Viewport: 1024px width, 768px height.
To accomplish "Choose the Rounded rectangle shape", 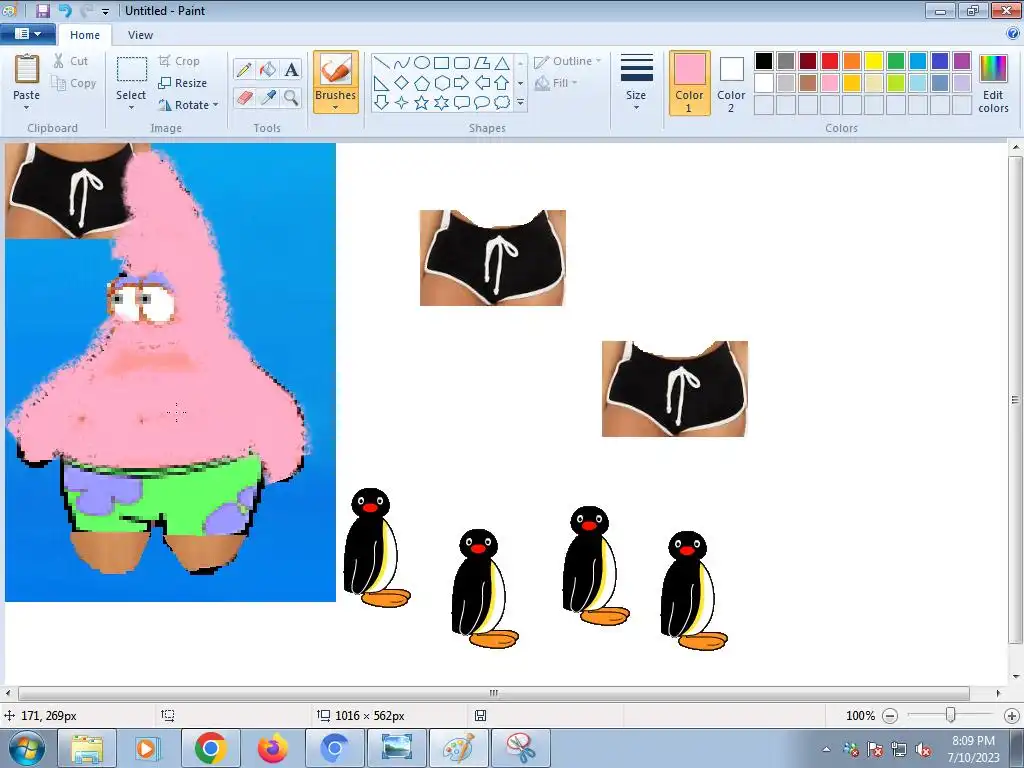I will [462, 63].
